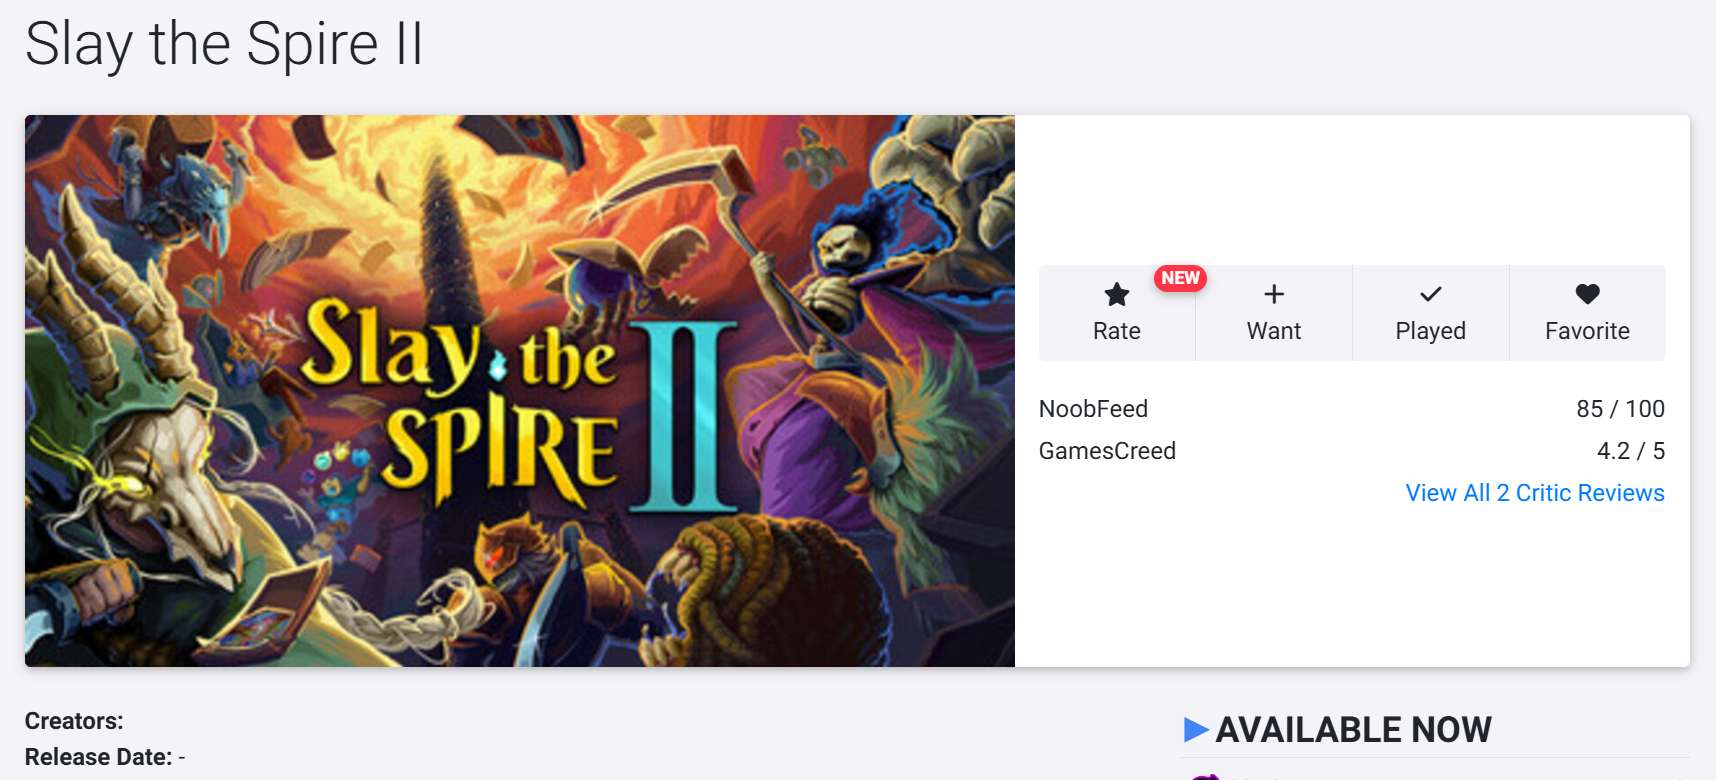Click the Release Date label
The image size is (1716, 780).
(x=98, y=757)
